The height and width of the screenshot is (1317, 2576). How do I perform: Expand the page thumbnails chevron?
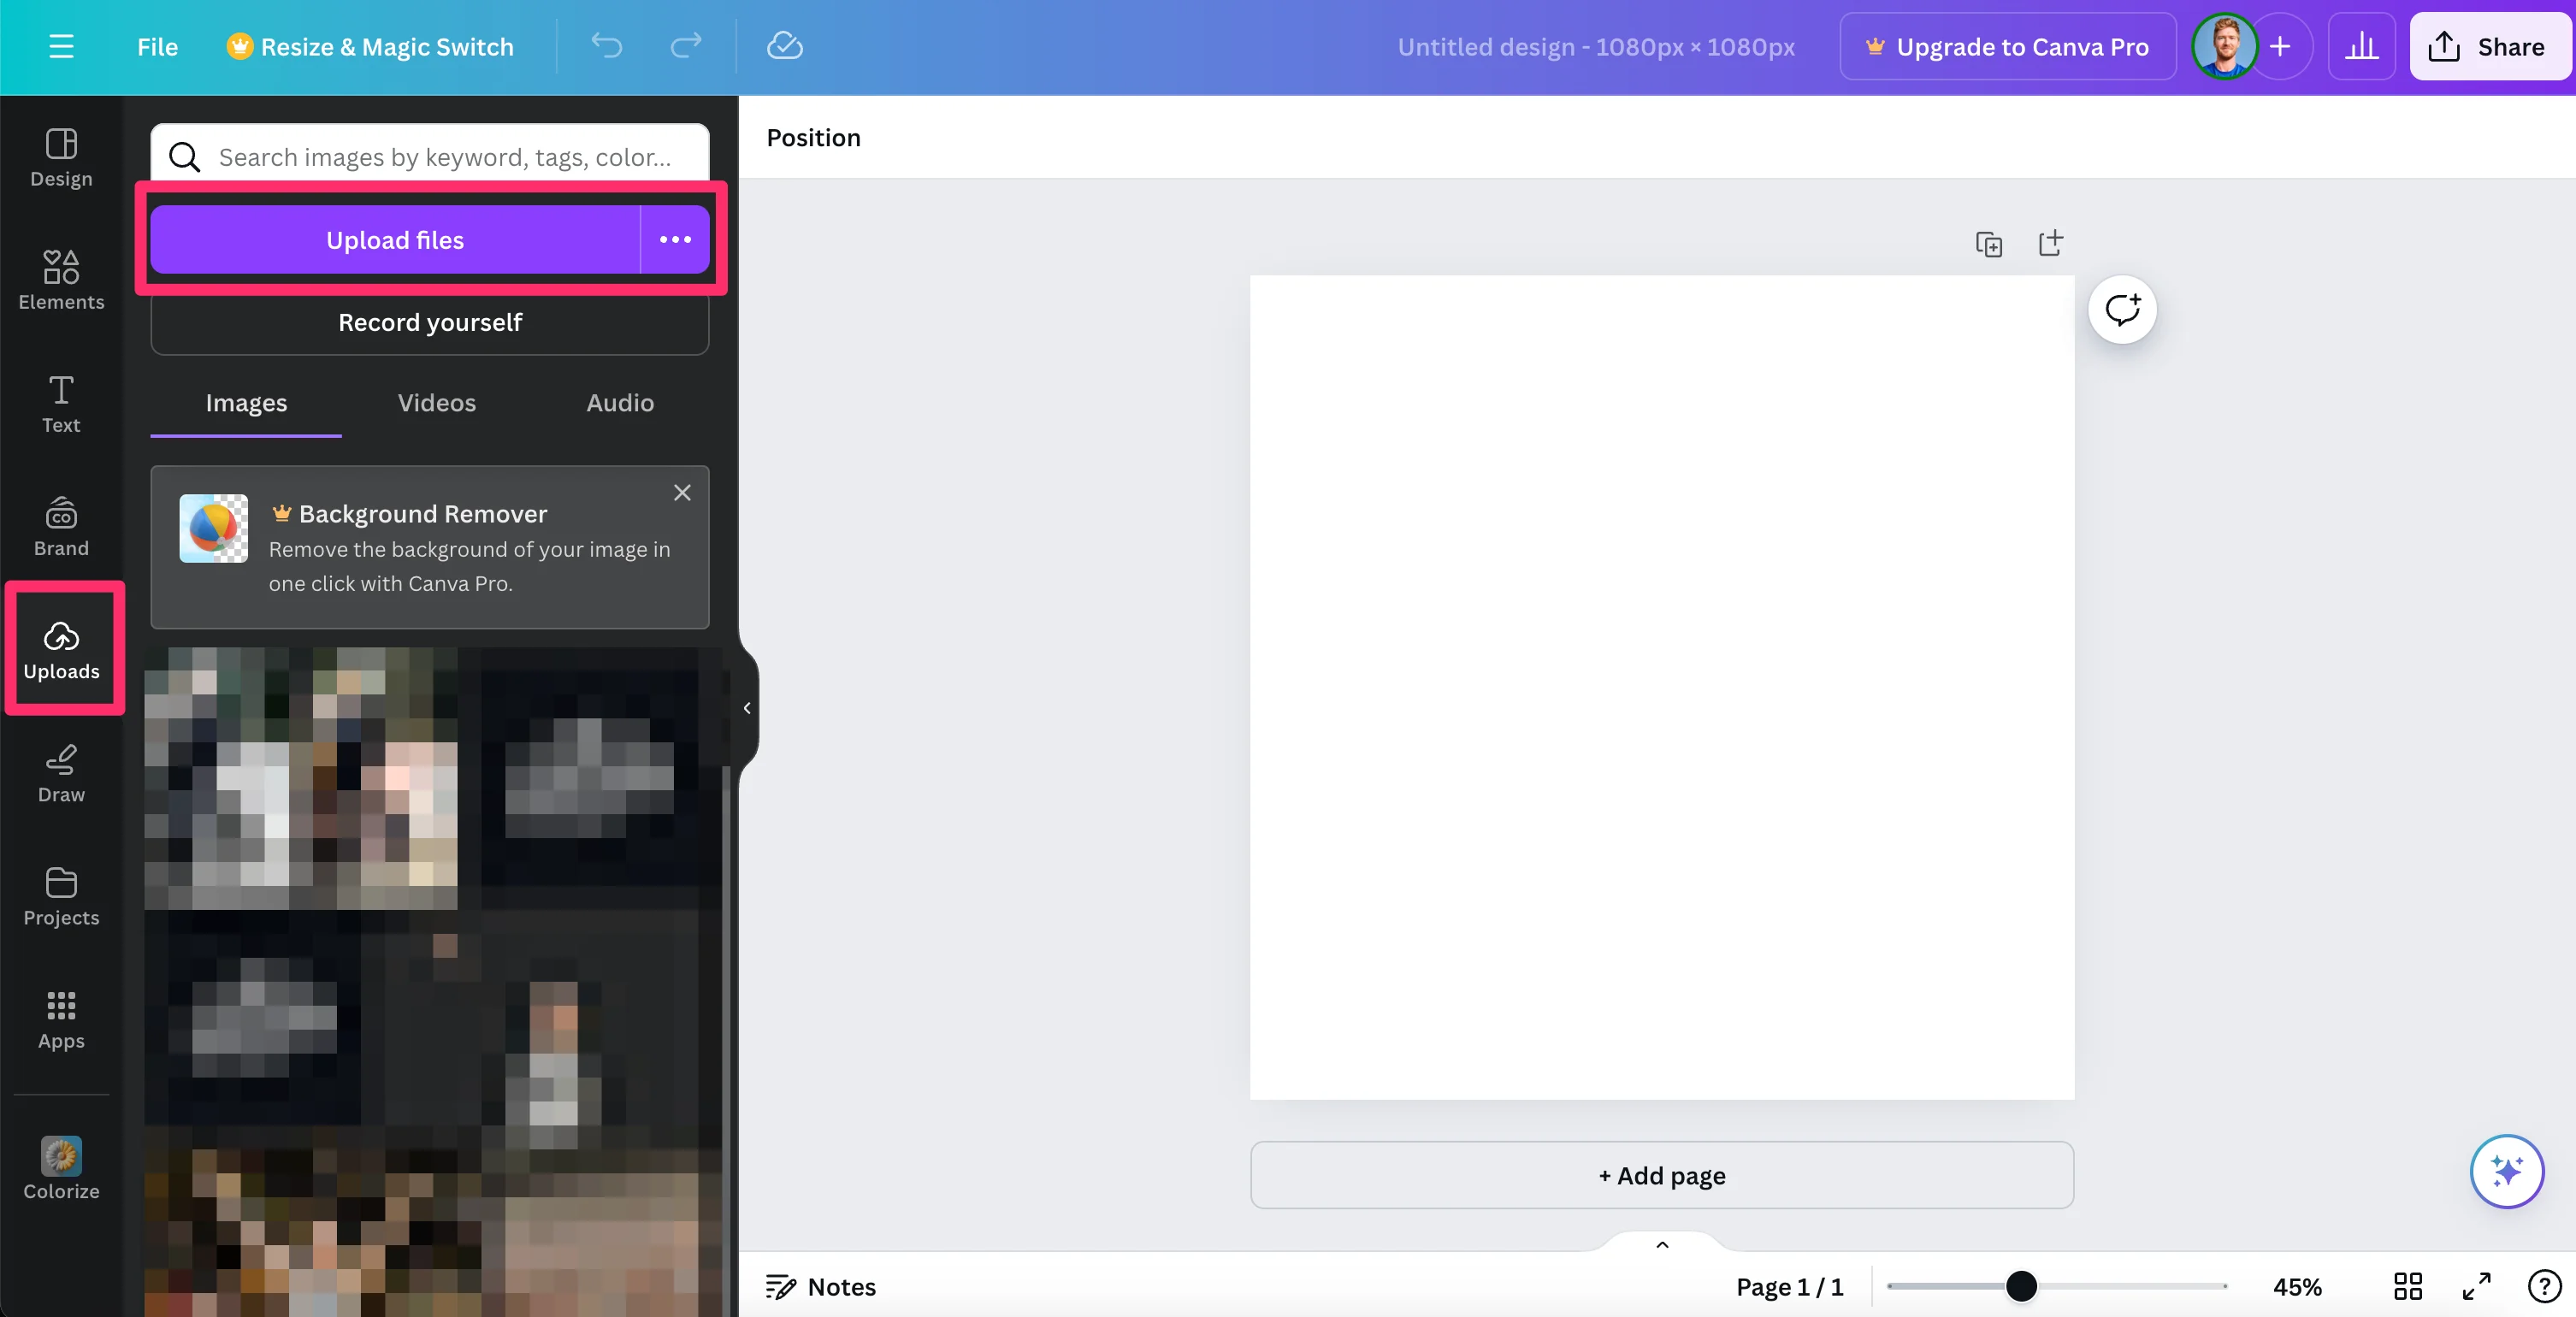[1662, 1244]
